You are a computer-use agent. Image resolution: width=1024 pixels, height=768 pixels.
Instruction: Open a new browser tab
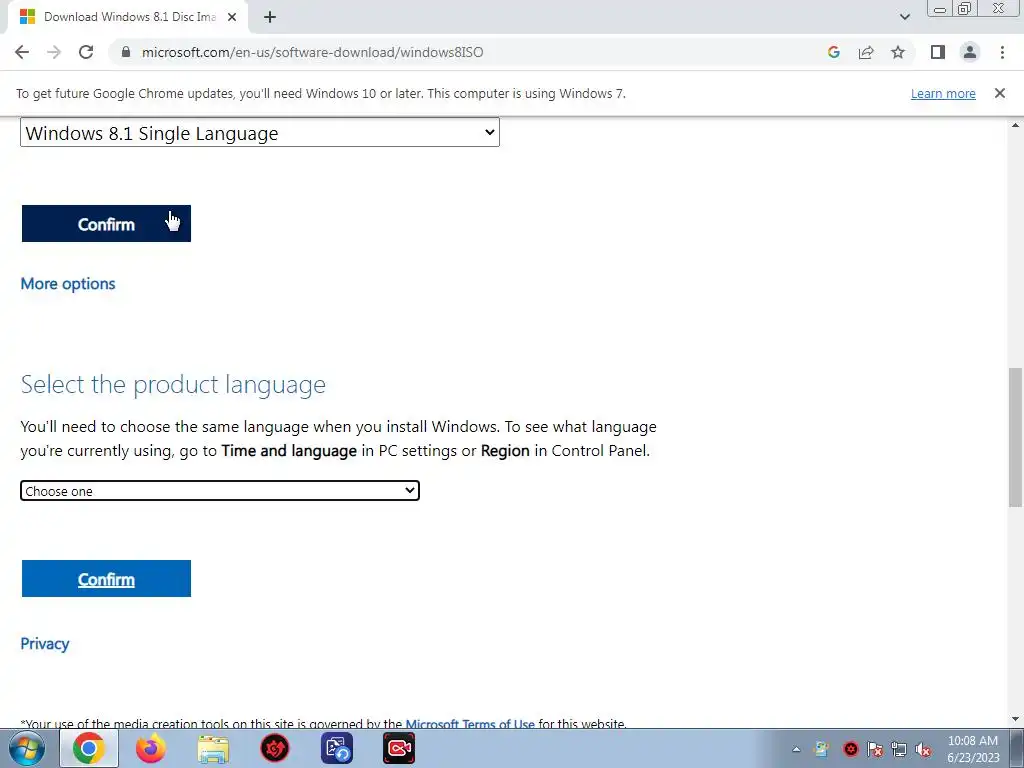[270, 17]
